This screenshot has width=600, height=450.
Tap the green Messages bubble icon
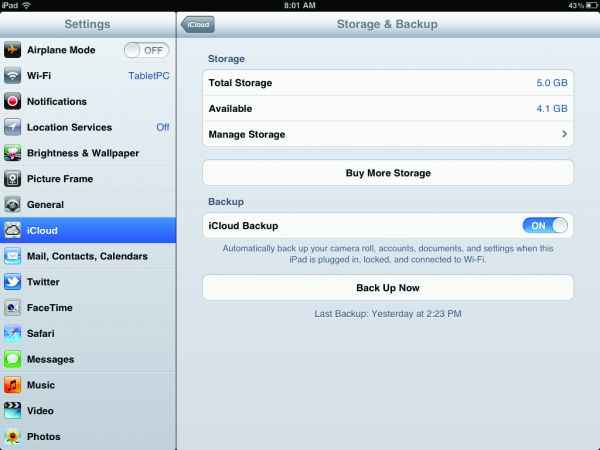tap(12, 359)
